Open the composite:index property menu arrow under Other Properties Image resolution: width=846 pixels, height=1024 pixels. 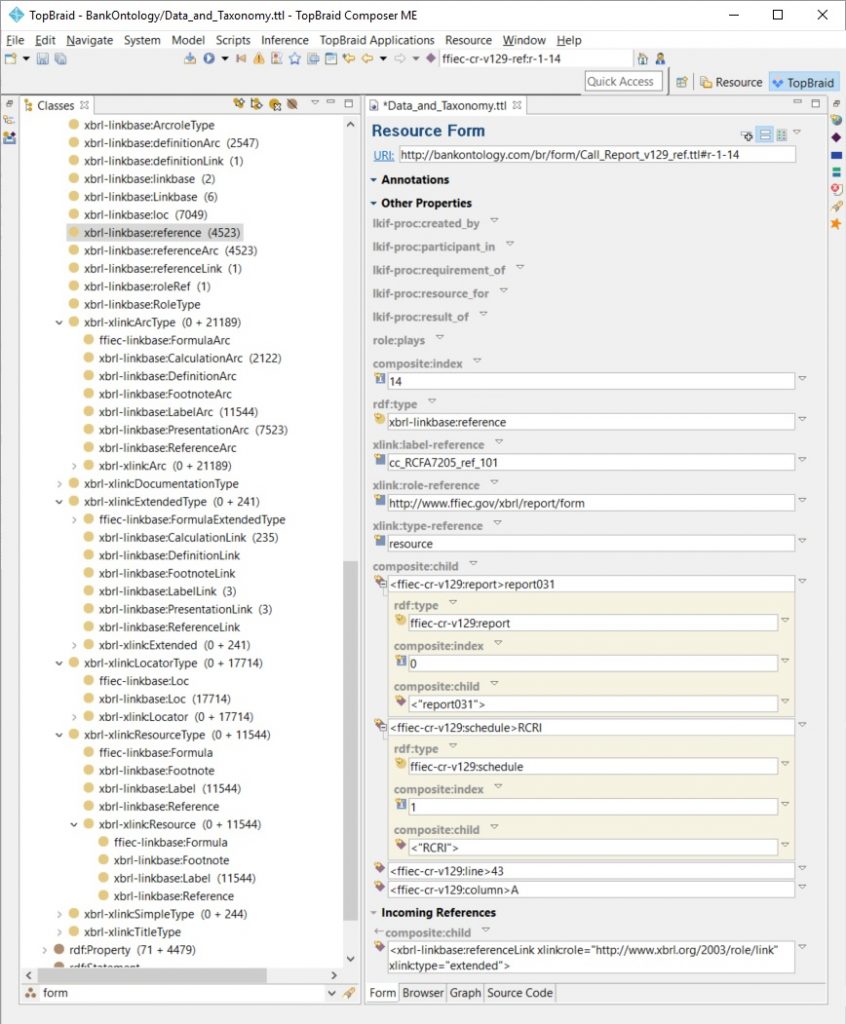coord(477,360)
